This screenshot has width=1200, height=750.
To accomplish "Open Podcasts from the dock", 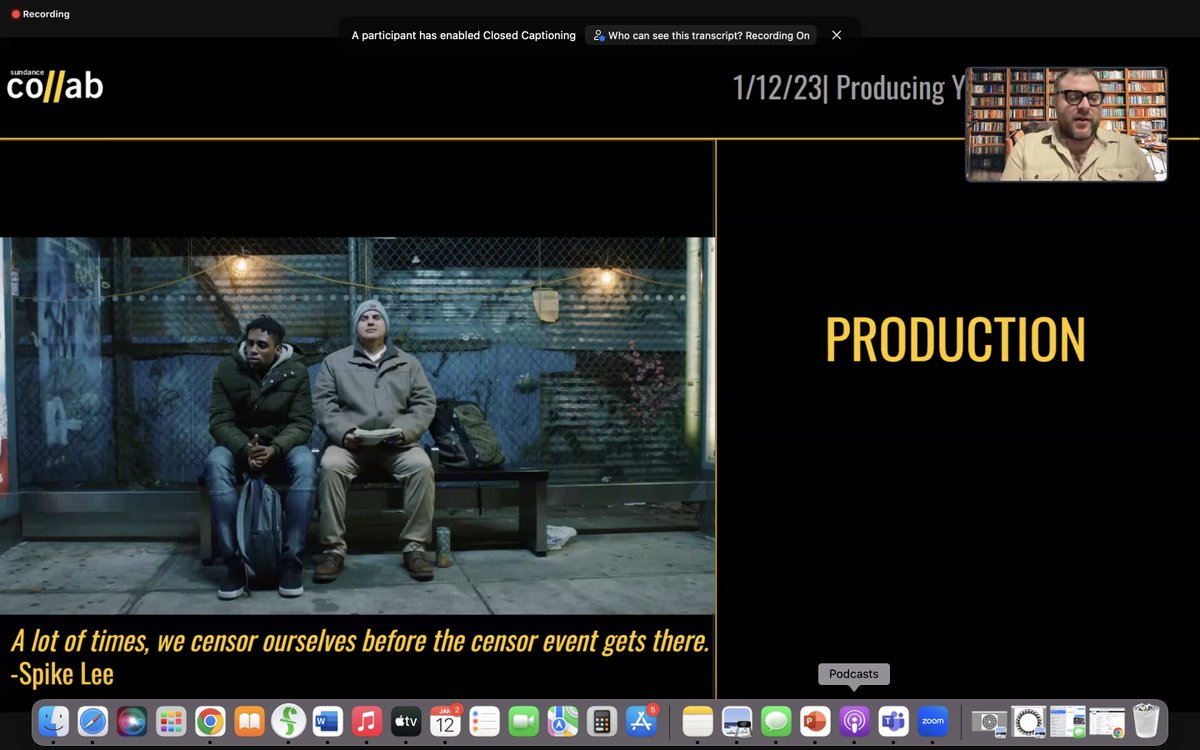I will tap(854, 721).
